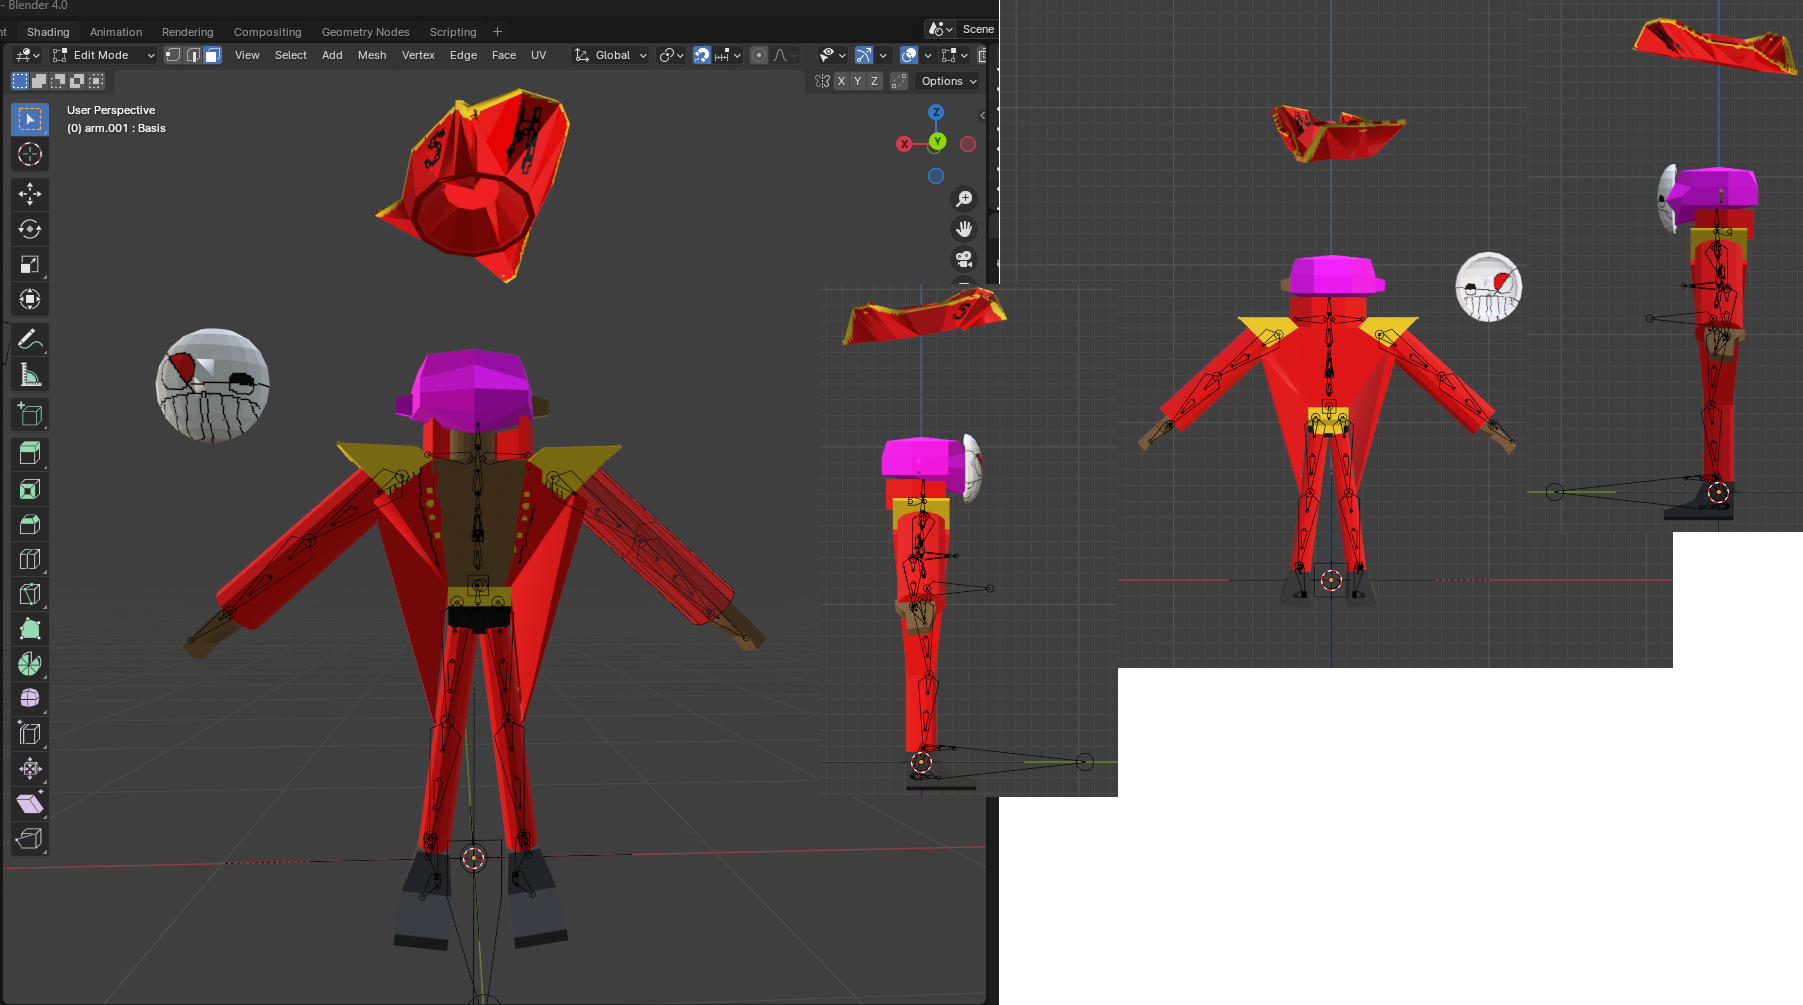The width and height of the screenshot is (1803, 1005).
Task: Choose the Extrude Region tool
Action: [30, 454]
